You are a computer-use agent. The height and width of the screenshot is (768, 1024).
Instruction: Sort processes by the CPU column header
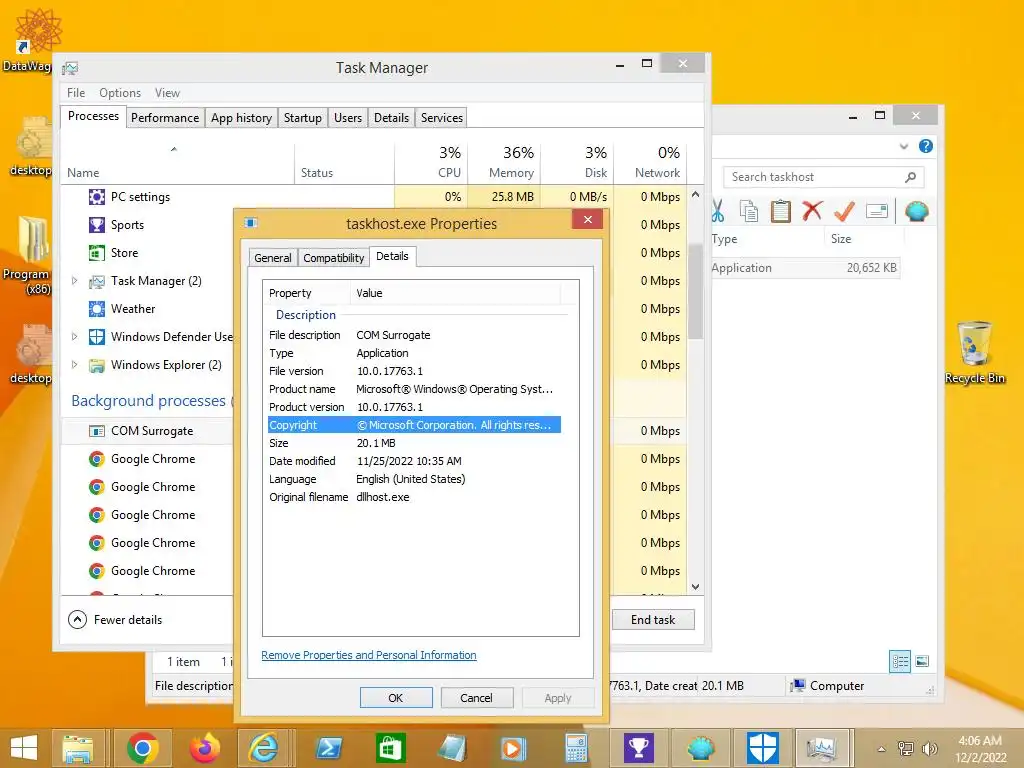click(x=431, y=162)
